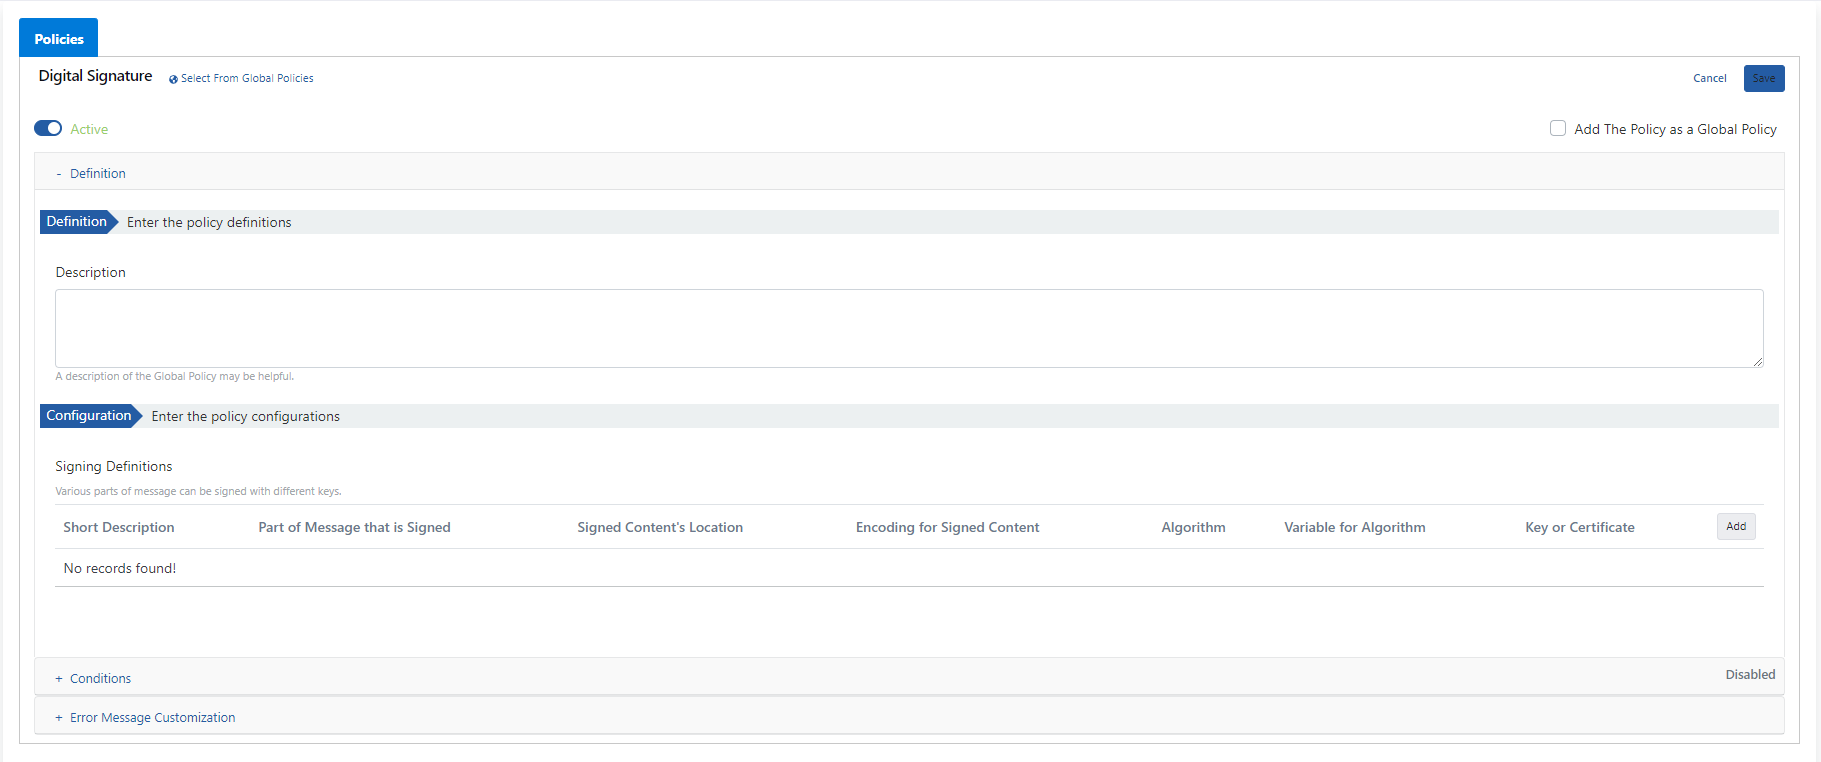Click the blue Configuration step badge
Viewport: 1821px width, 762px height.
(89, 416)
